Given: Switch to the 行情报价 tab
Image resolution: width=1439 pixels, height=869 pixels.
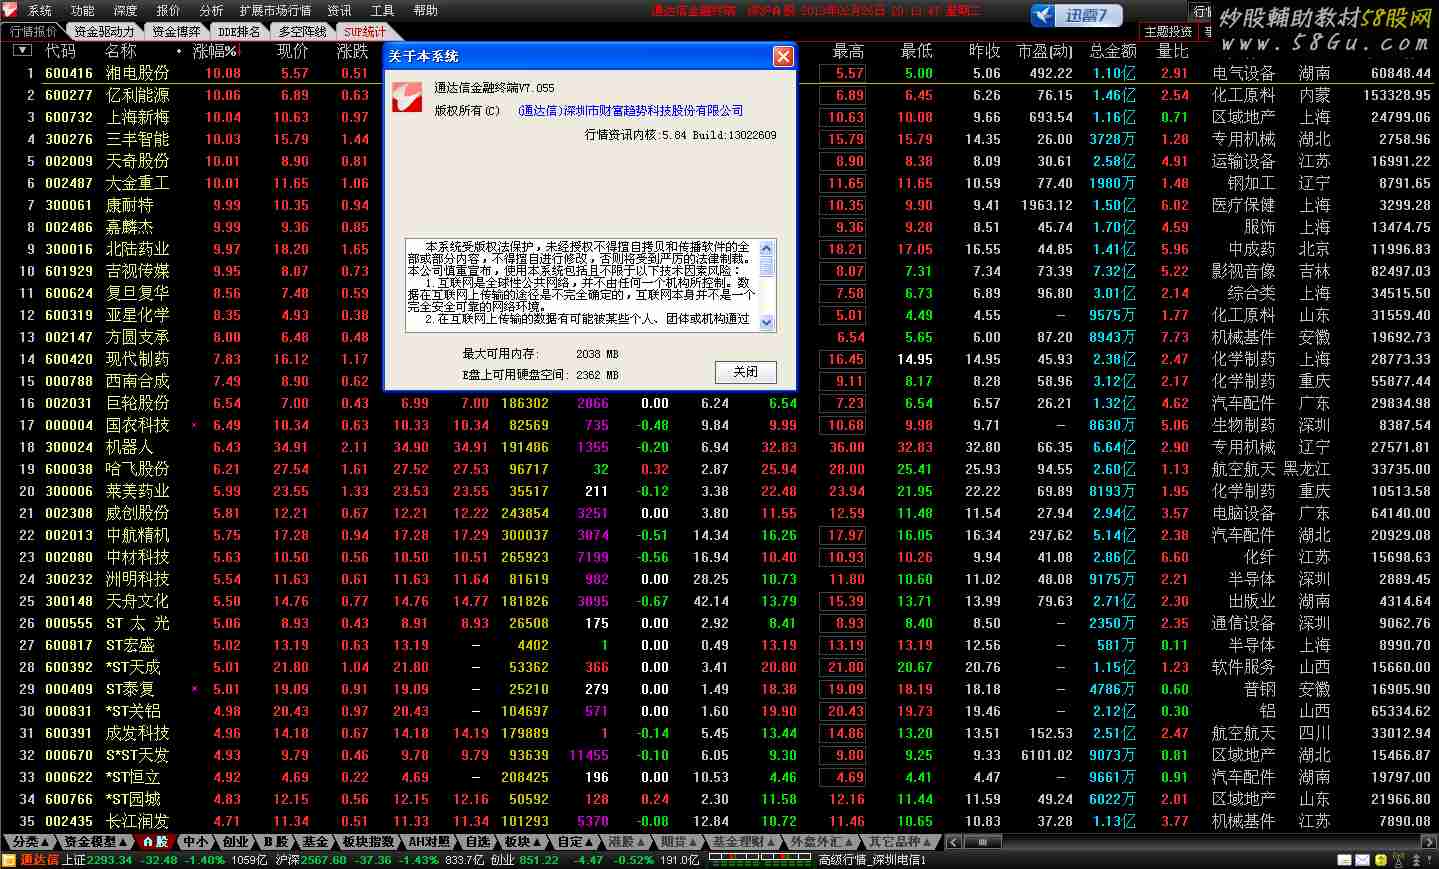Looking at the screenshot, I should tap(33, 31).
